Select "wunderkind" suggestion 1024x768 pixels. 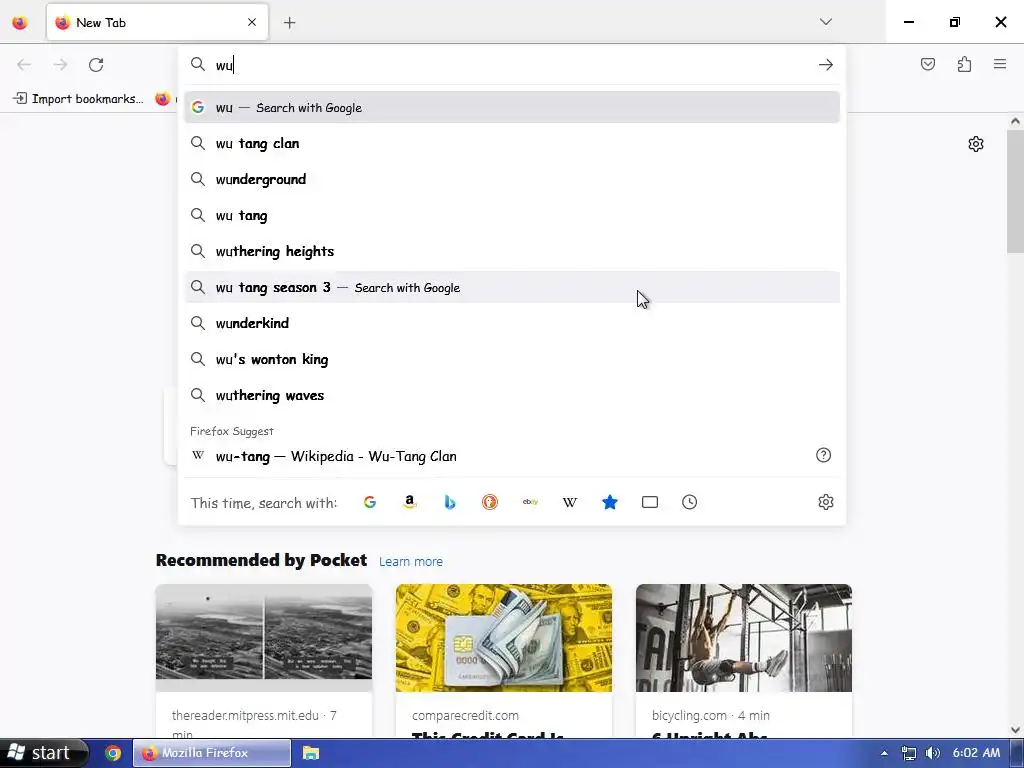click(x=512, y=323)
